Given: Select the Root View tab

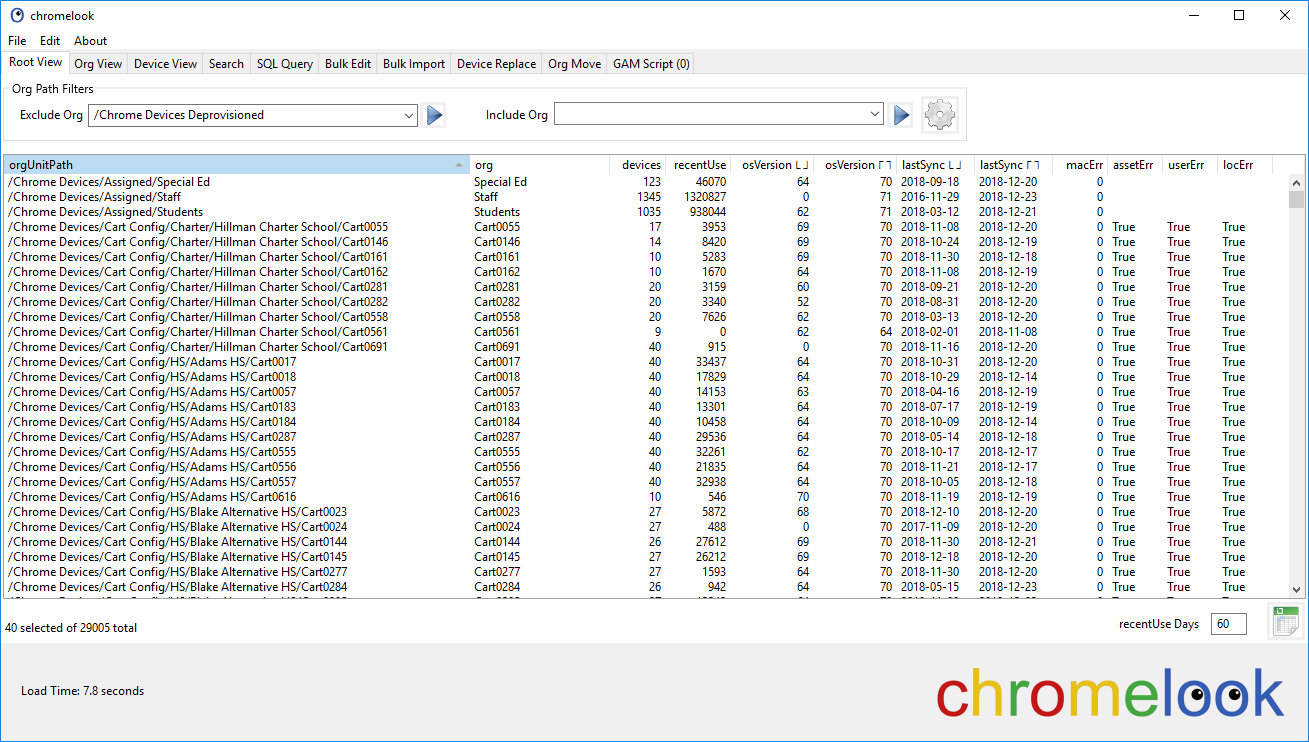Looking at the screenshot, I should coord(35,62).
